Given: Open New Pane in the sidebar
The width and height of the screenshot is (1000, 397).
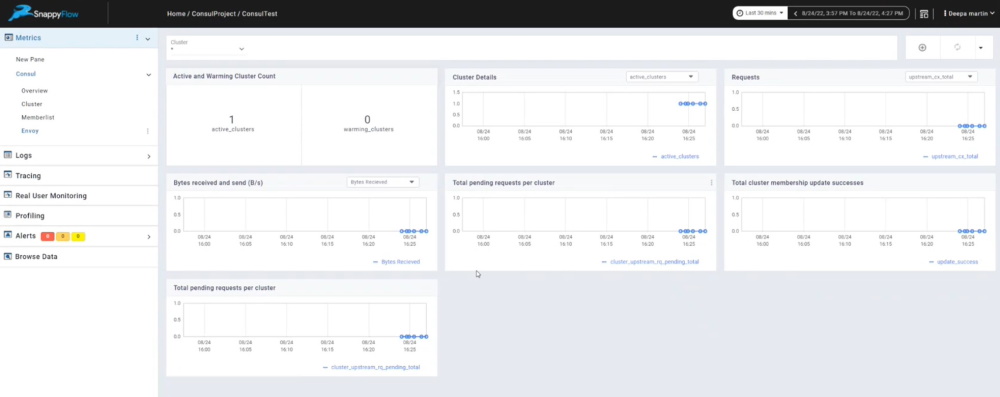Looking at the screenshot, I should click(30, 59).
